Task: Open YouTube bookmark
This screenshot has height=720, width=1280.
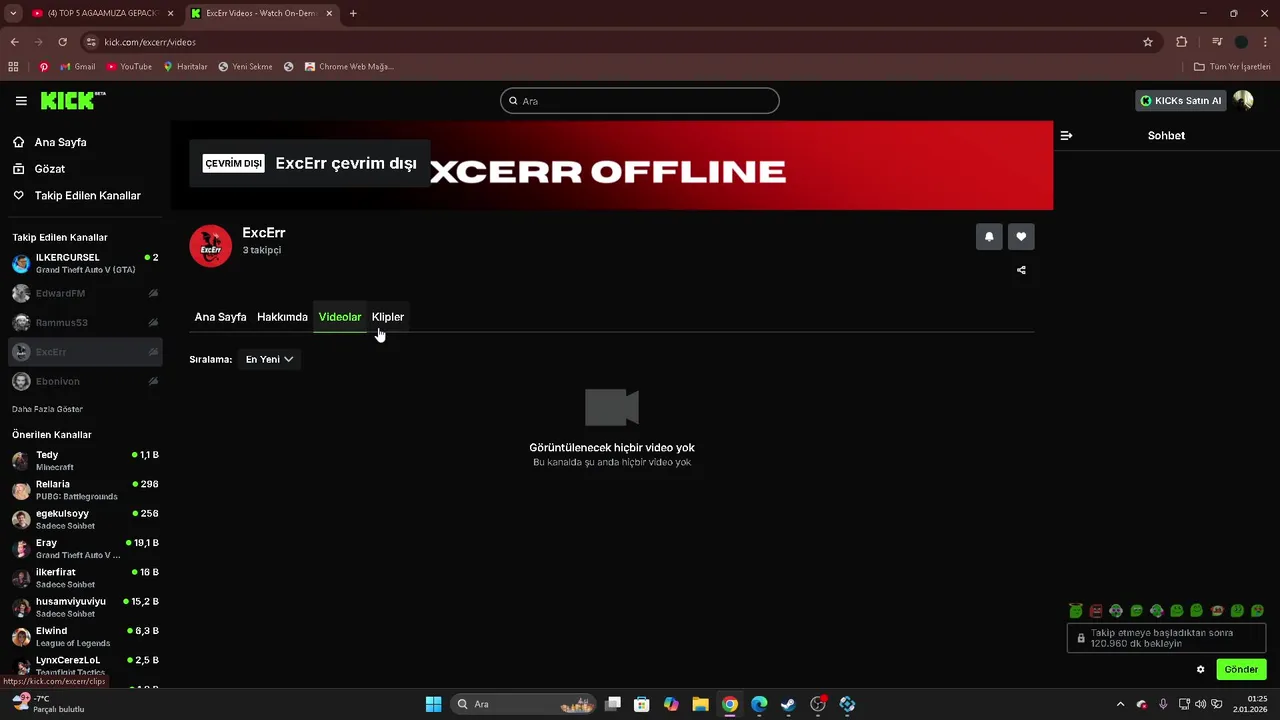Action: (x=129, y=67)
